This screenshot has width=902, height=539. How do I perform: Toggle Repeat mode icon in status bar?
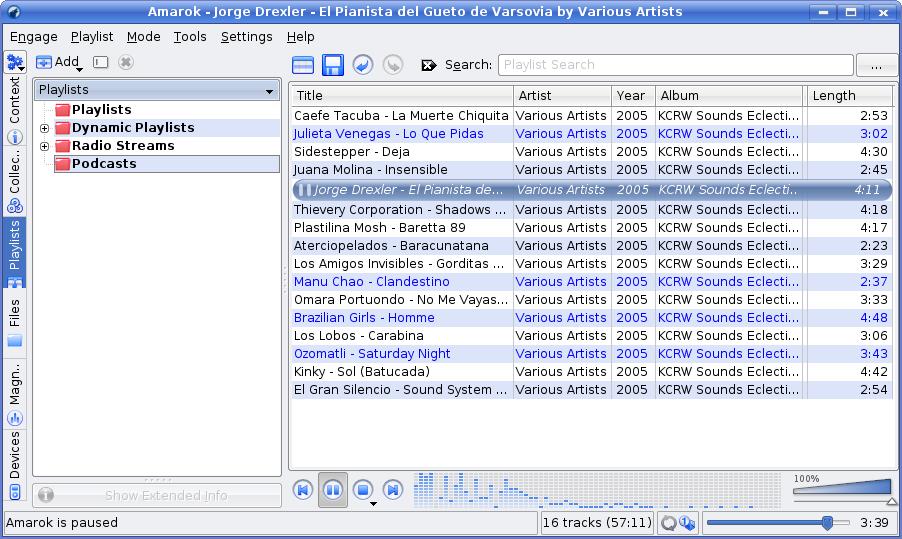(x=668, y=522)
